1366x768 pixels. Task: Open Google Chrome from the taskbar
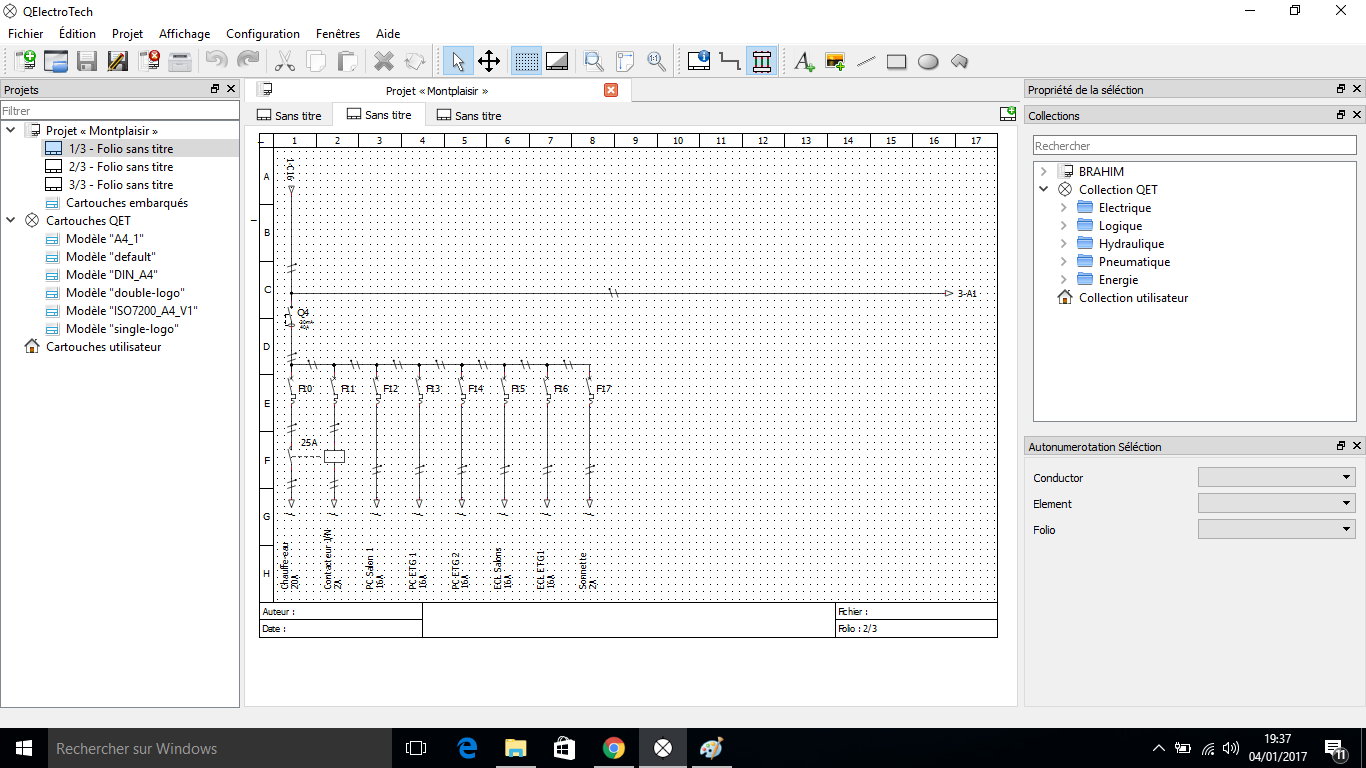point(614,748)
